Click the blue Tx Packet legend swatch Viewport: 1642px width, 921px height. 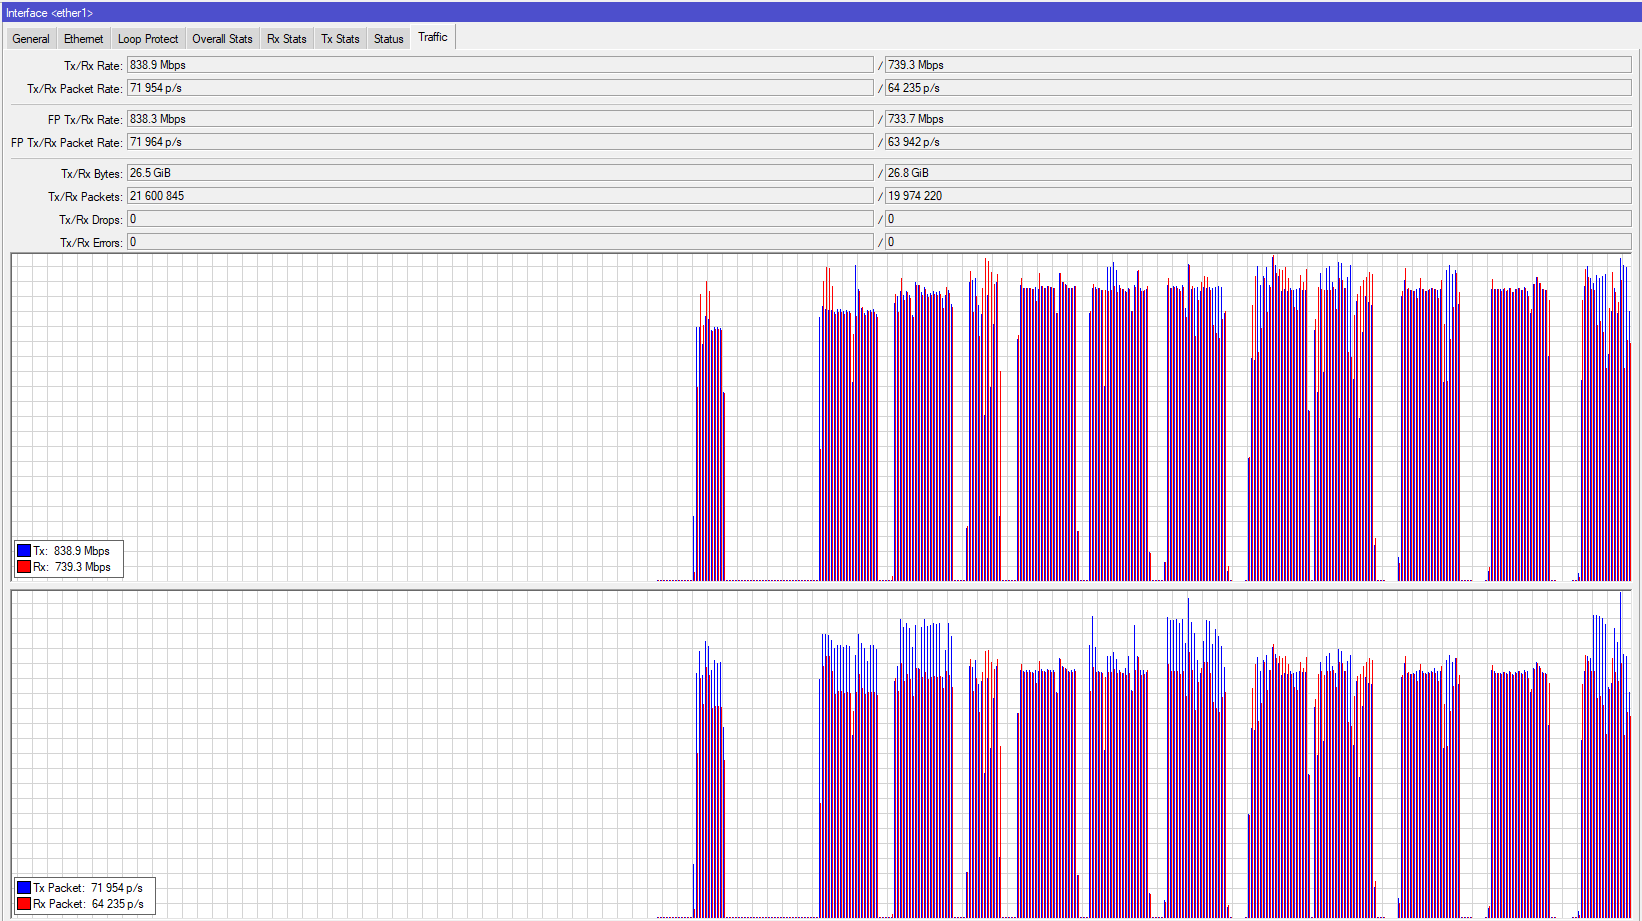24,888
